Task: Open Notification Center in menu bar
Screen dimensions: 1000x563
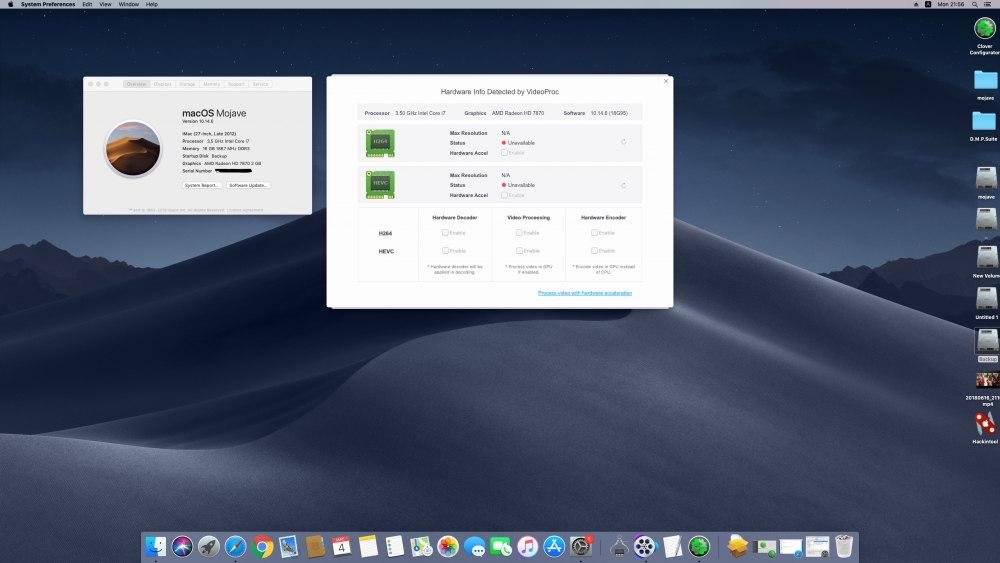Action: click(988, 4)
